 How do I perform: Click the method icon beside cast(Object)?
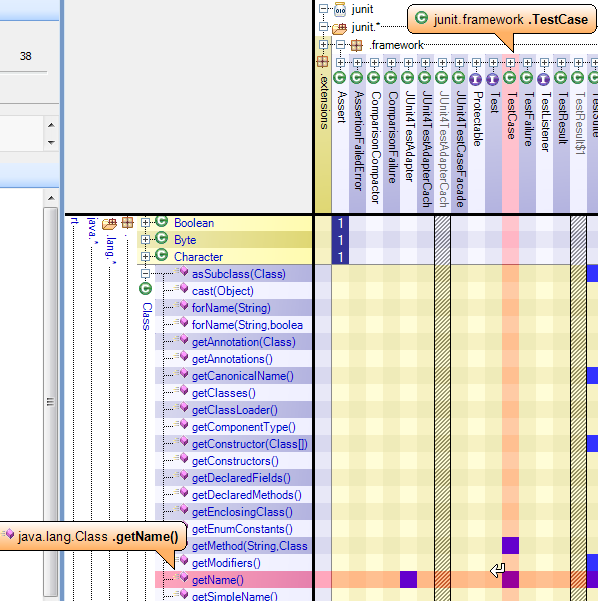click(x=183, y=288)
